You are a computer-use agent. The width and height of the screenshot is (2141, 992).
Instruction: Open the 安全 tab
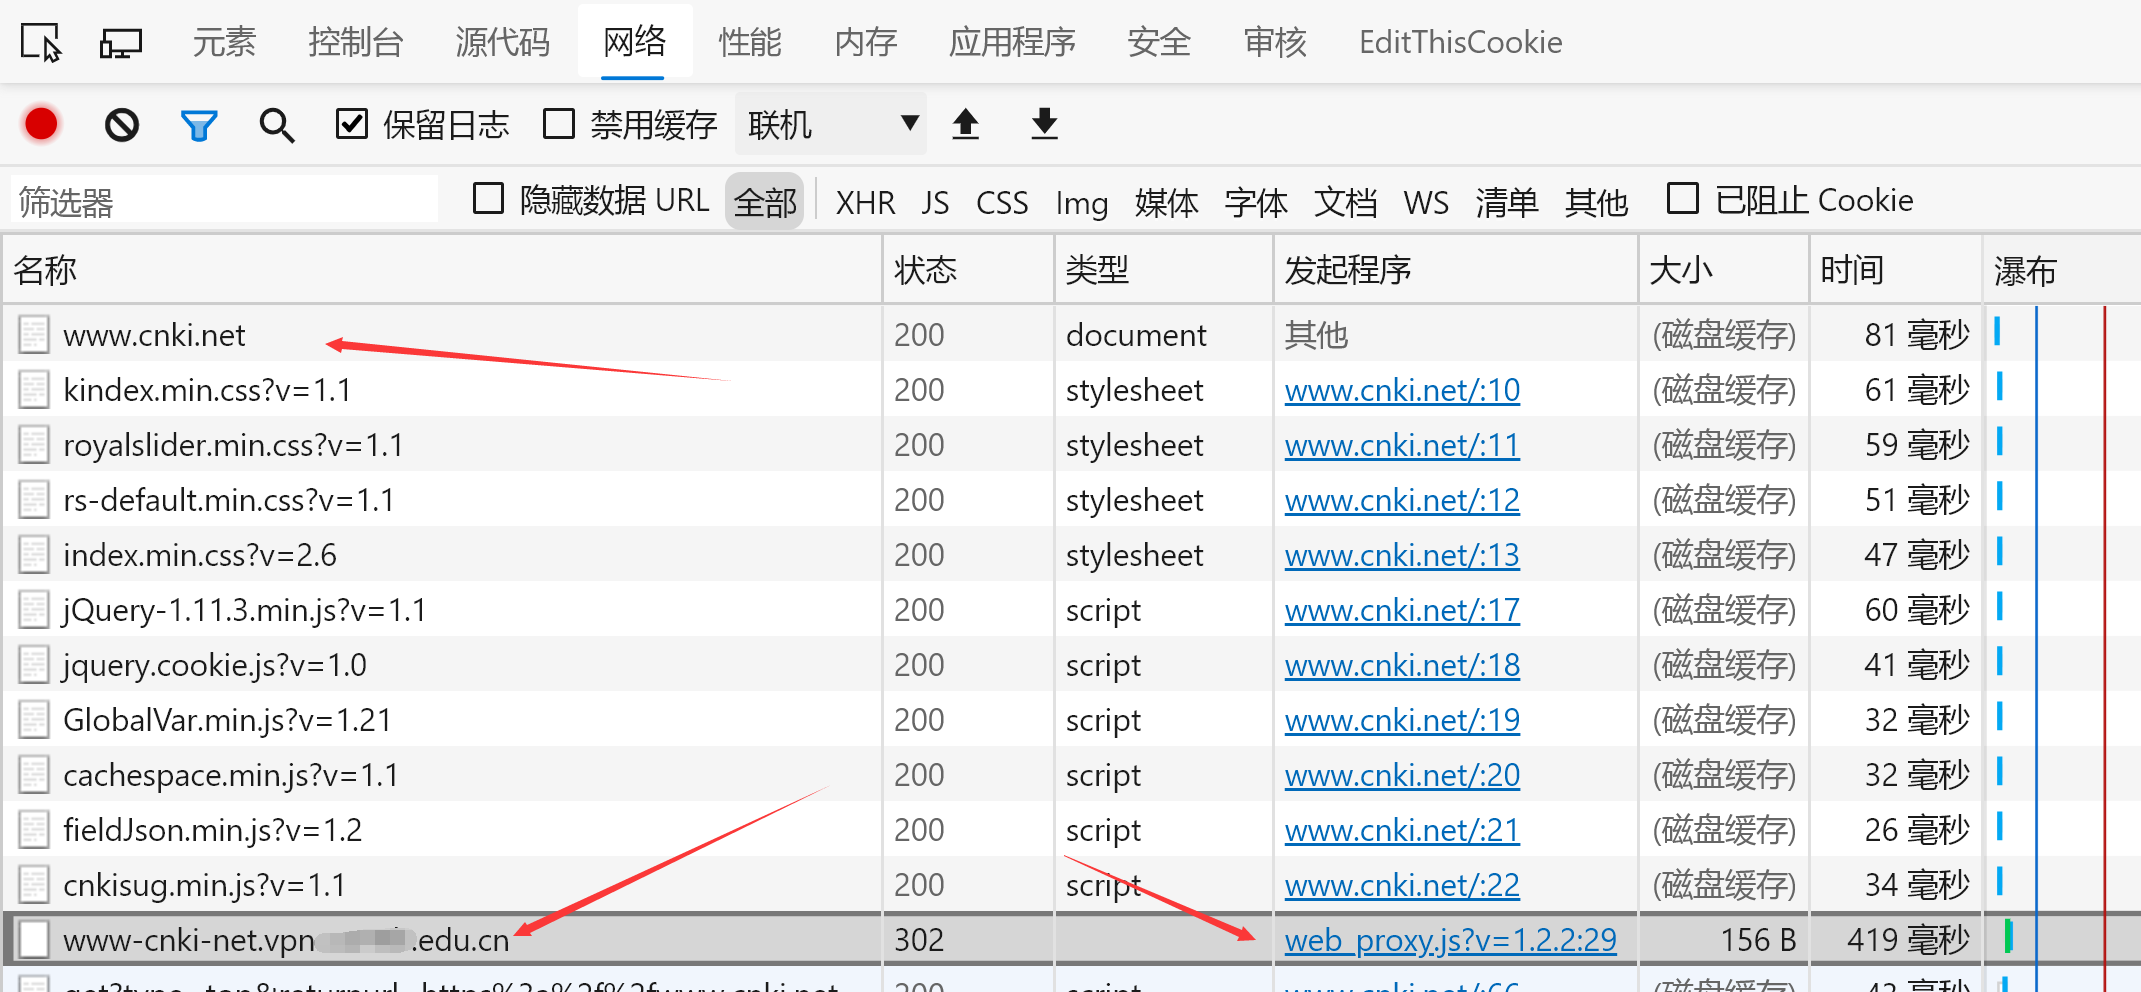1159,42
